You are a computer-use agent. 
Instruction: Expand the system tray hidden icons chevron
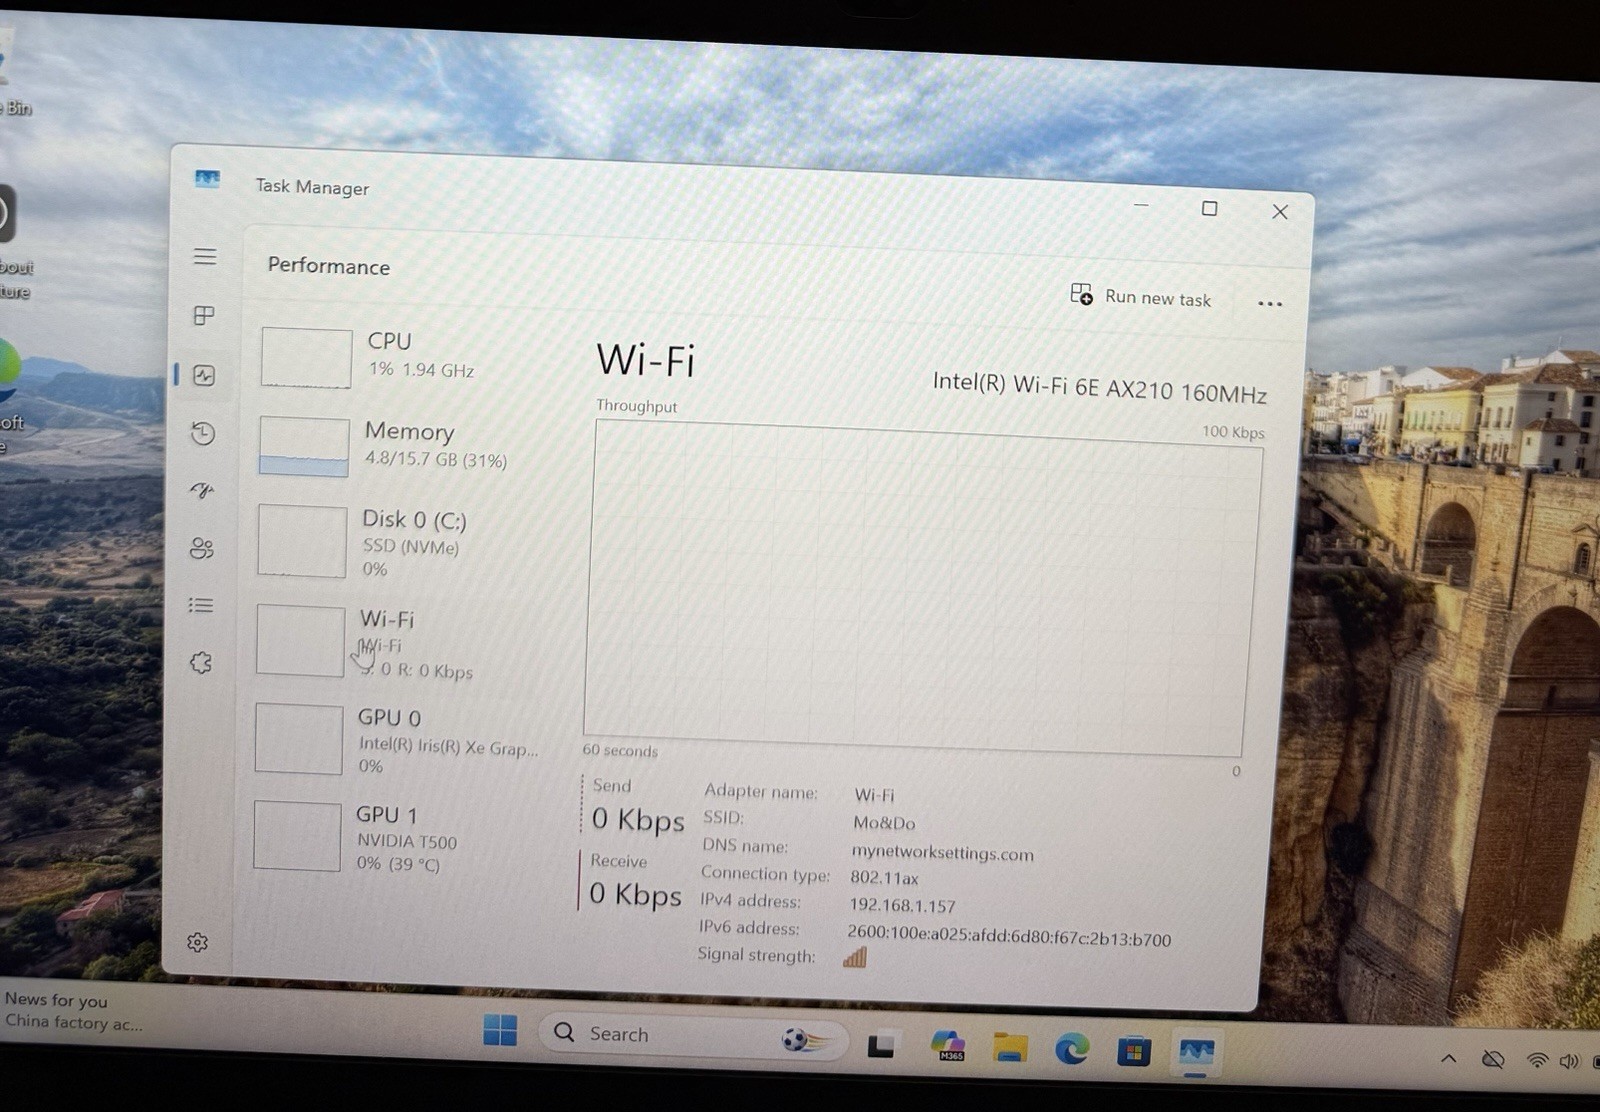(x=1448, y=1058)
